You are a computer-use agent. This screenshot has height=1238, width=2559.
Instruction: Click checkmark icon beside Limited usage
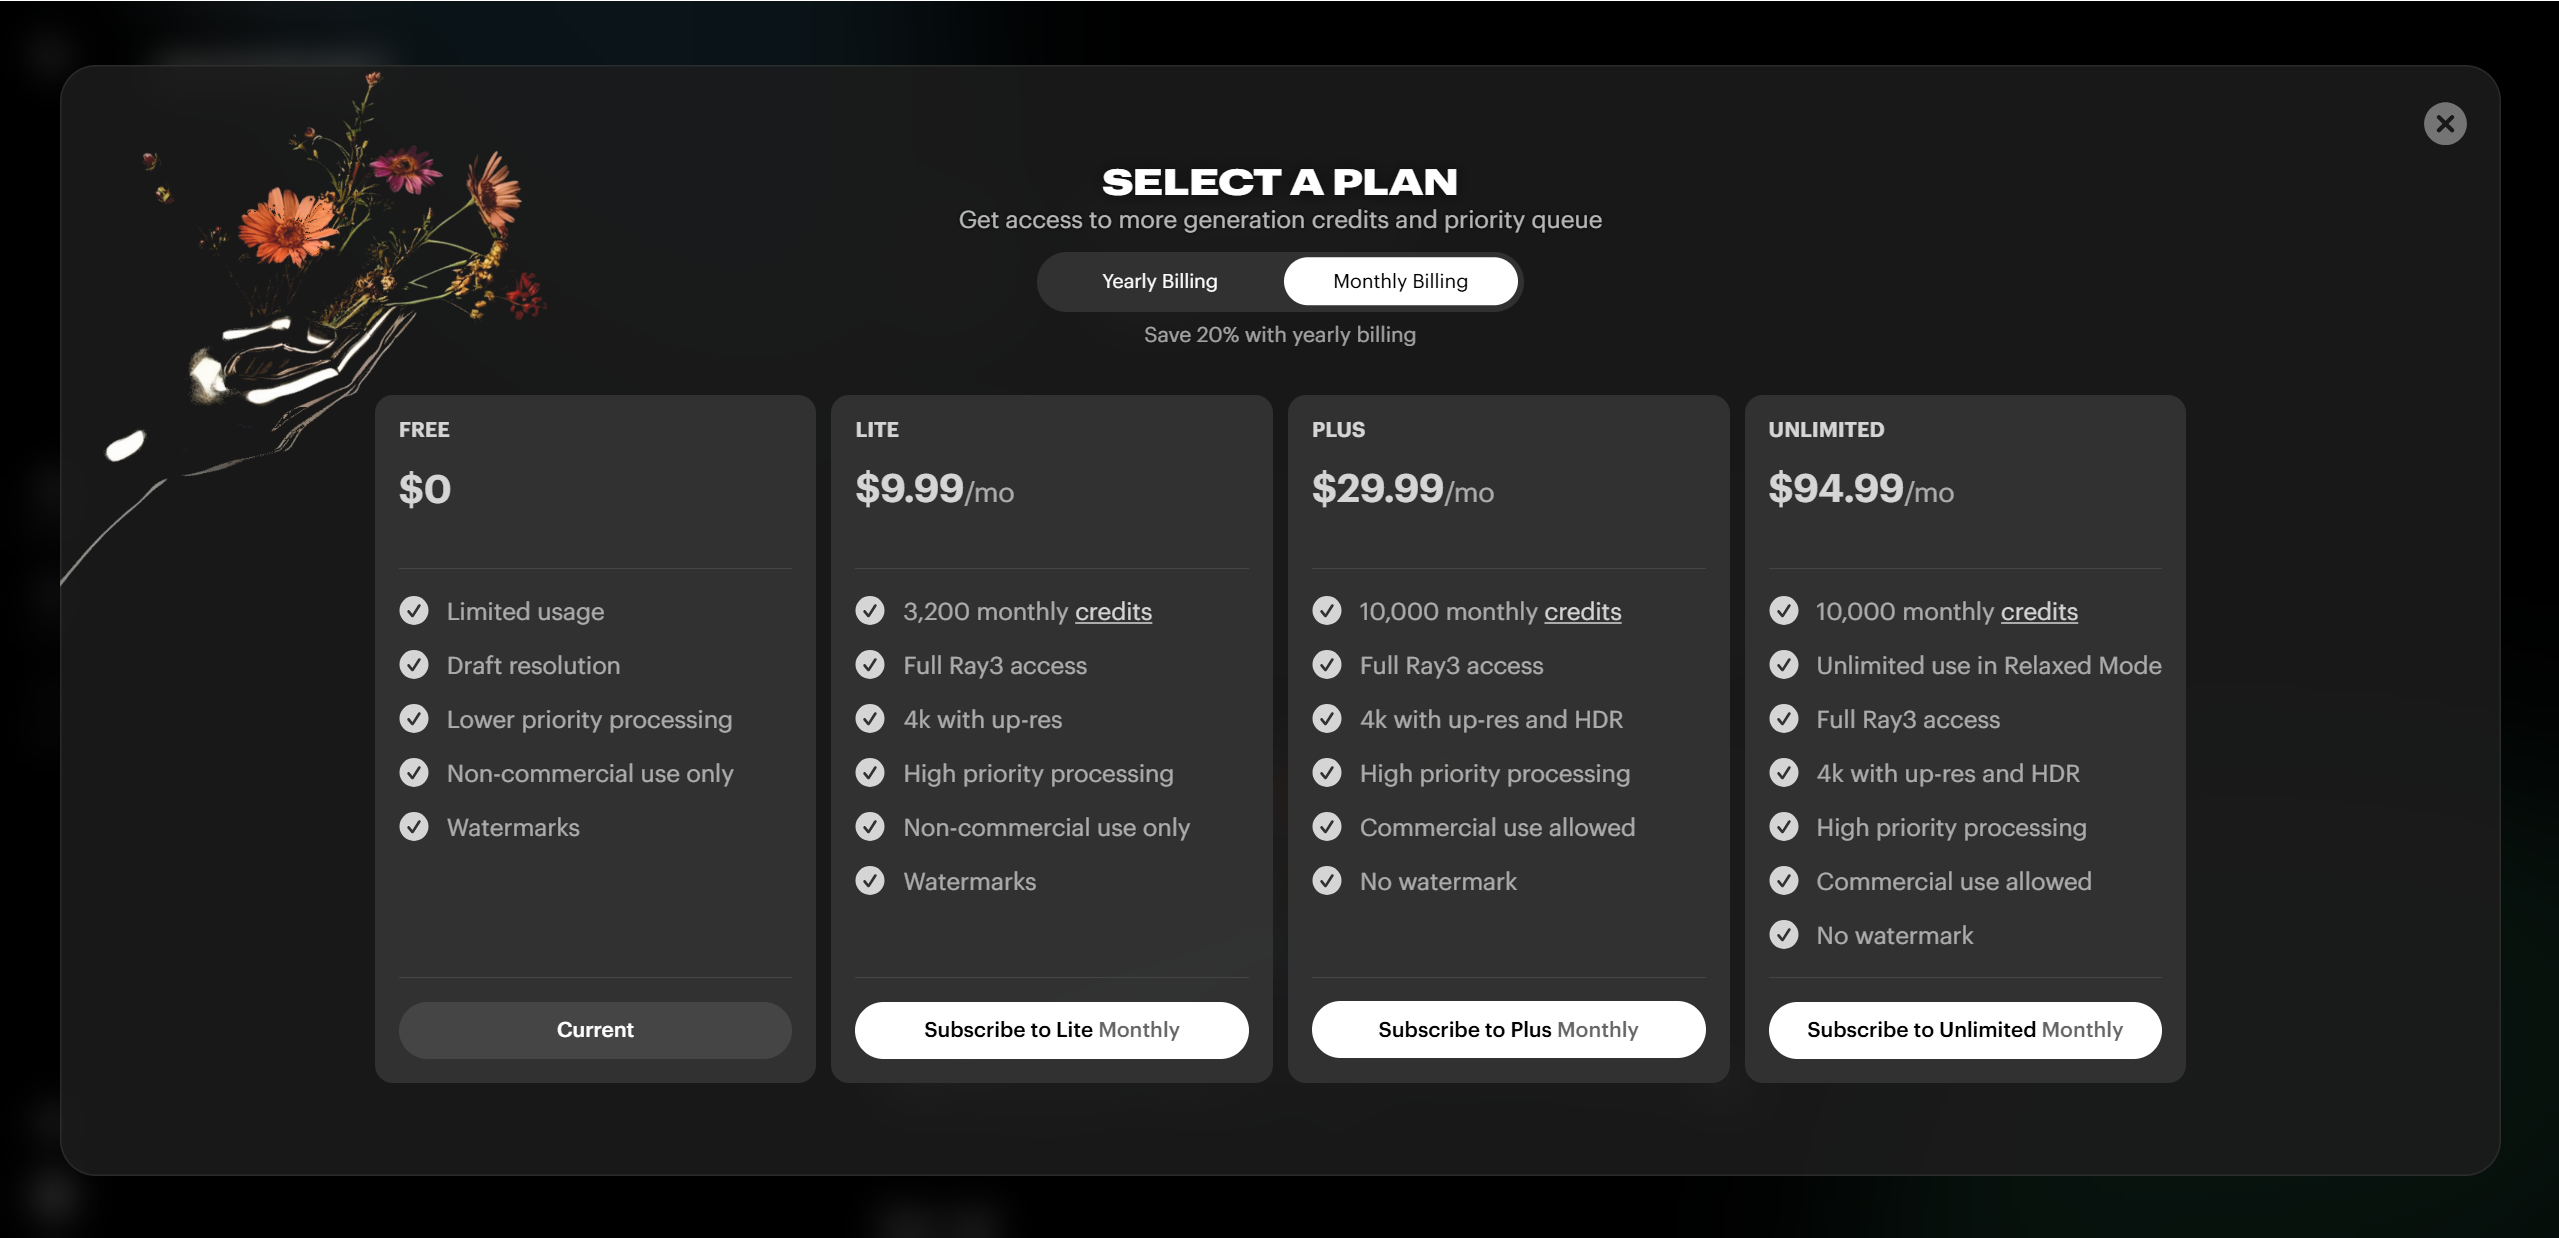[414, 611]
